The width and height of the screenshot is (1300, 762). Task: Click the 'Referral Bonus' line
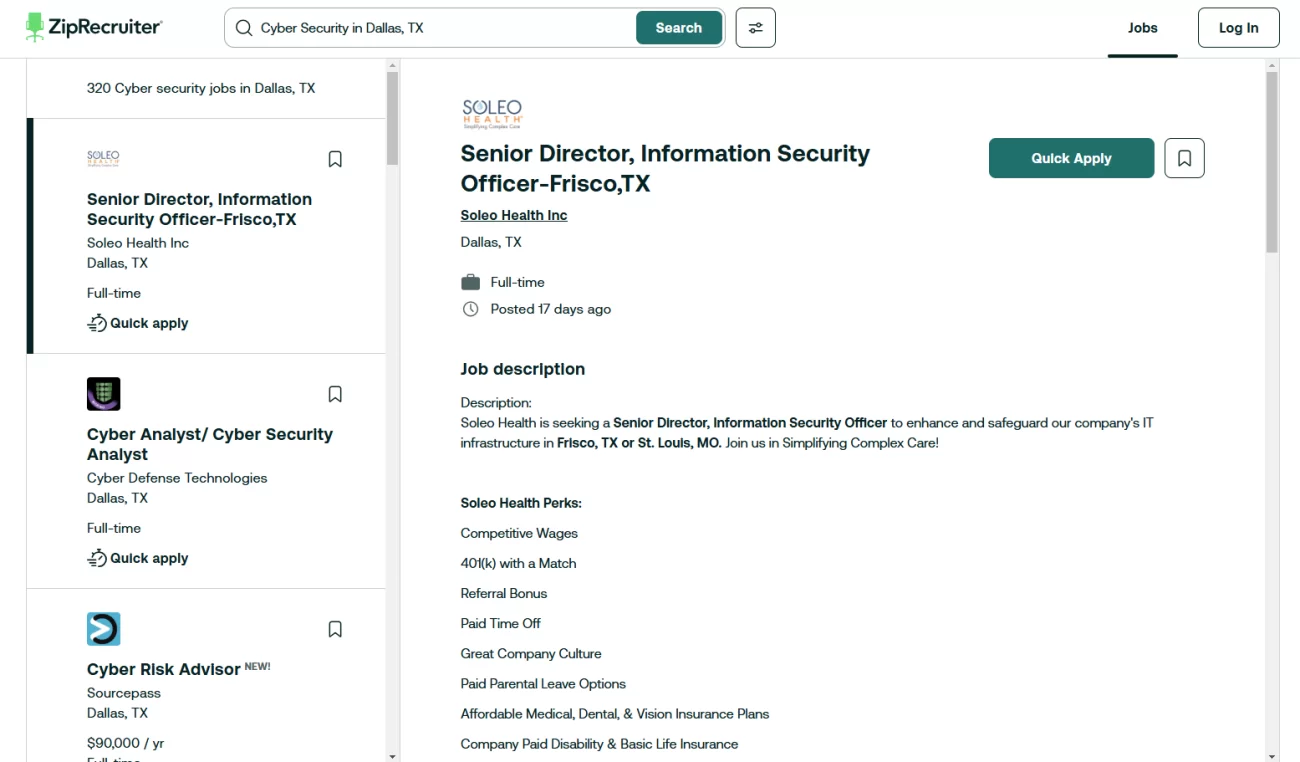504,593
